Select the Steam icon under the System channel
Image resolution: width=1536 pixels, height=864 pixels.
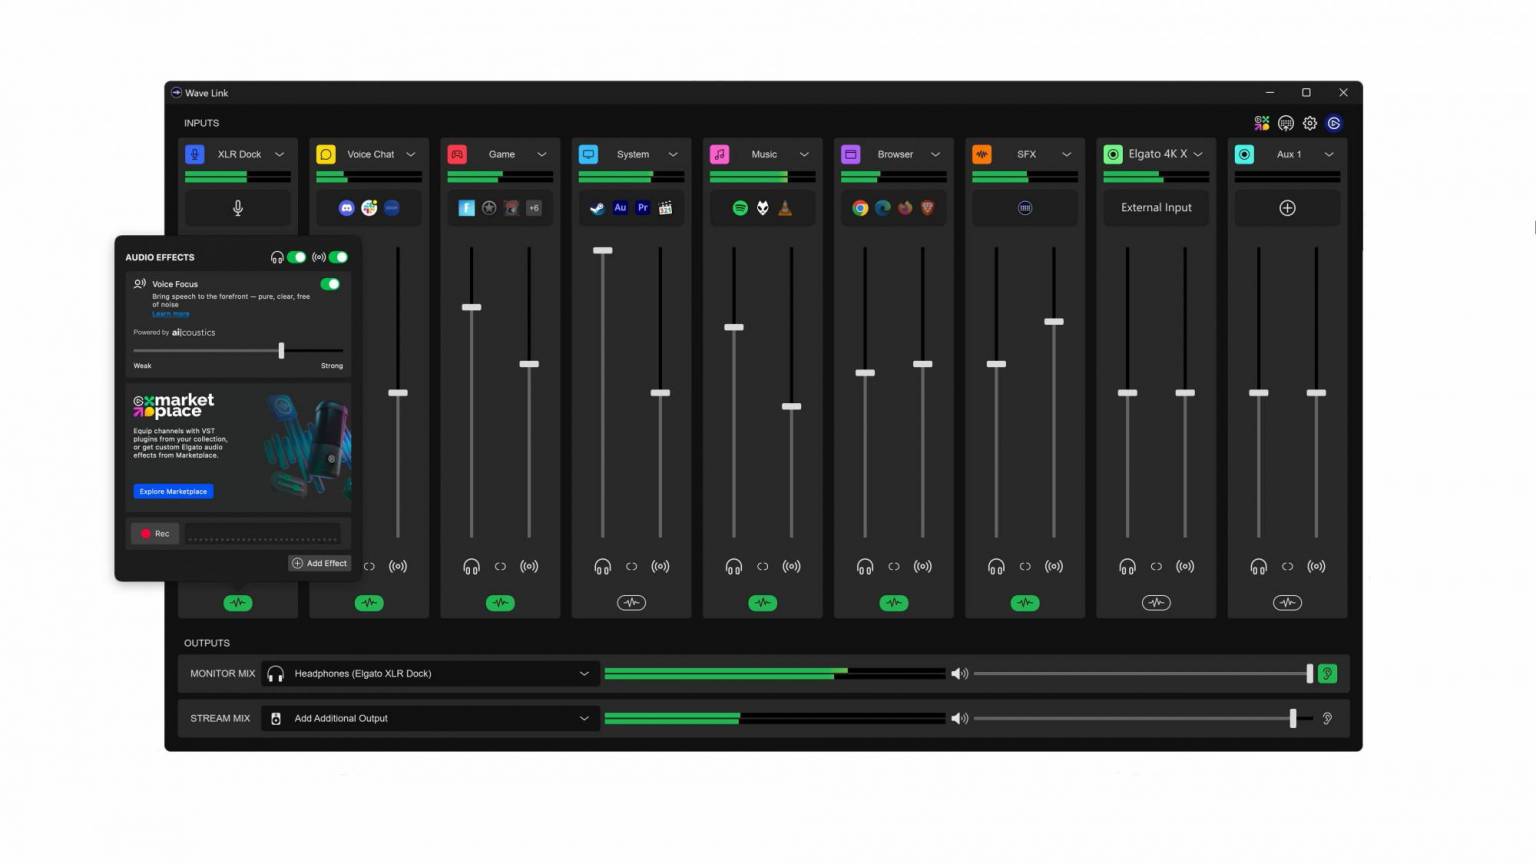click(x=597, y=207)
